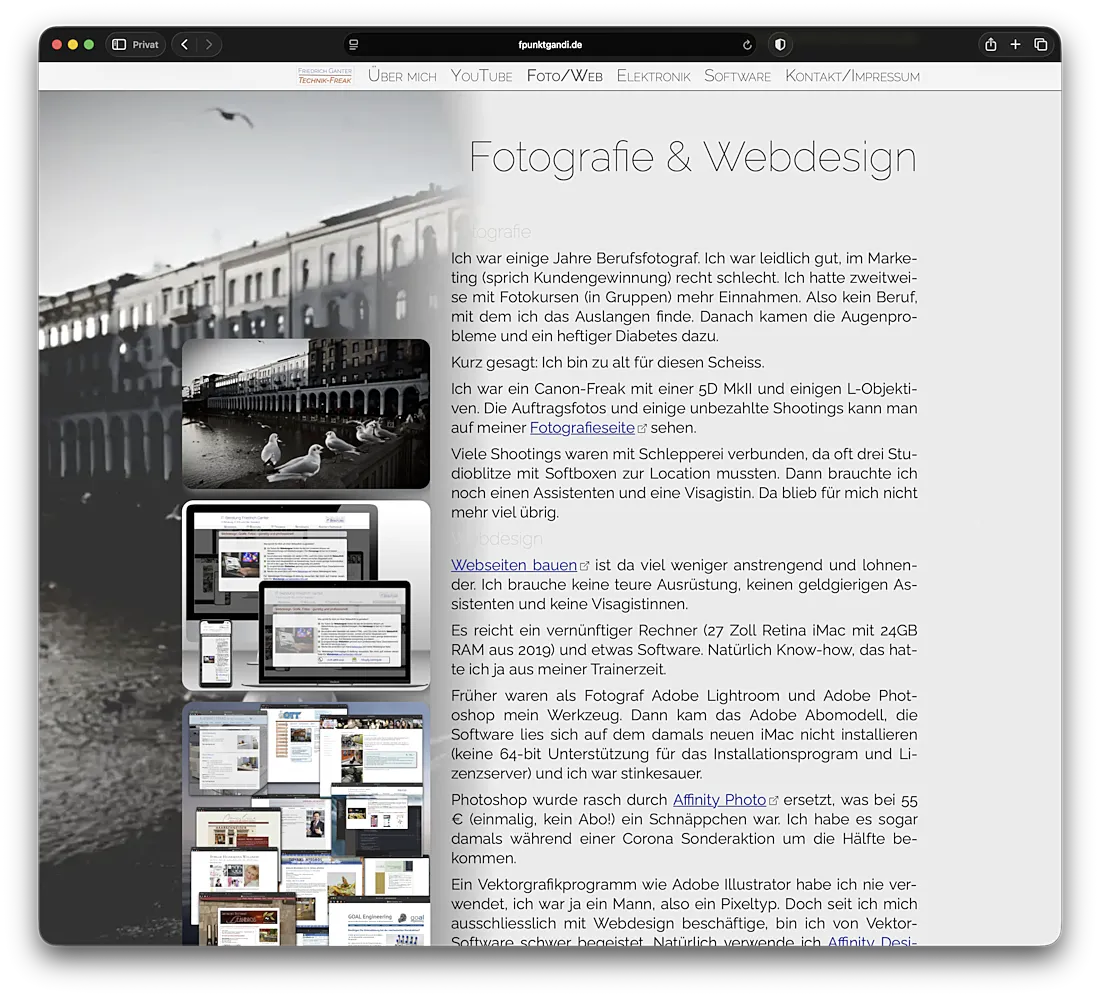Open the Safari sidebar panel

(x=119, y=45)
